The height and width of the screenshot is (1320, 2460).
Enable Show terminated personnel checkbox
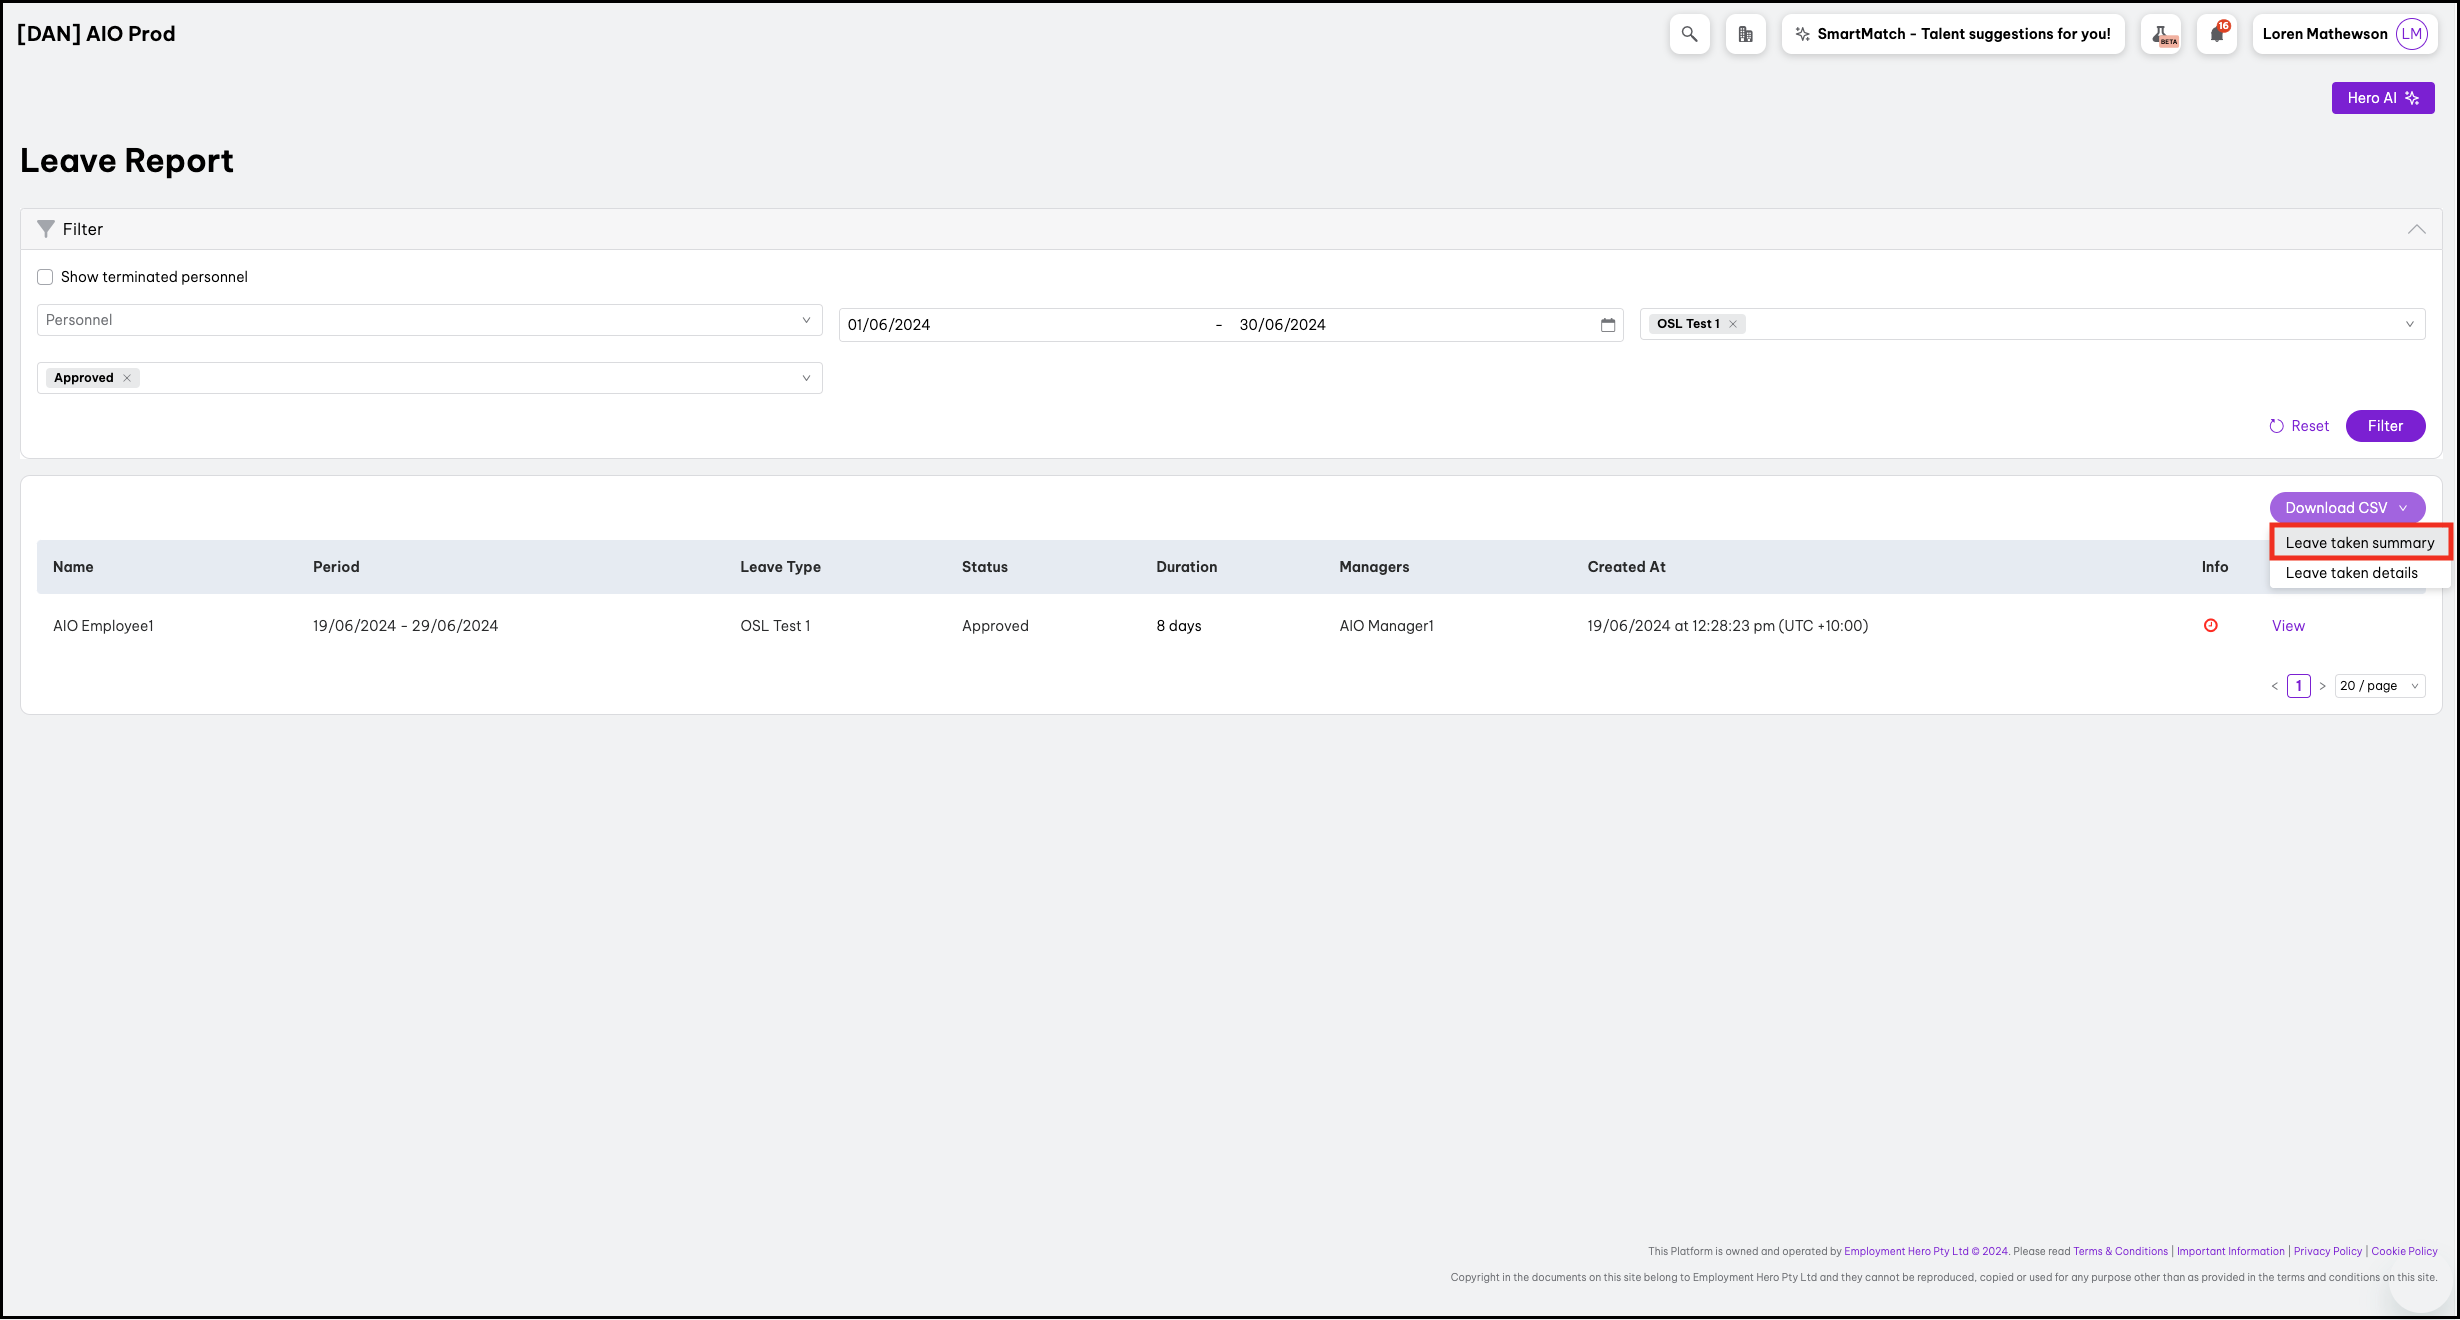(x=45, y=277)
